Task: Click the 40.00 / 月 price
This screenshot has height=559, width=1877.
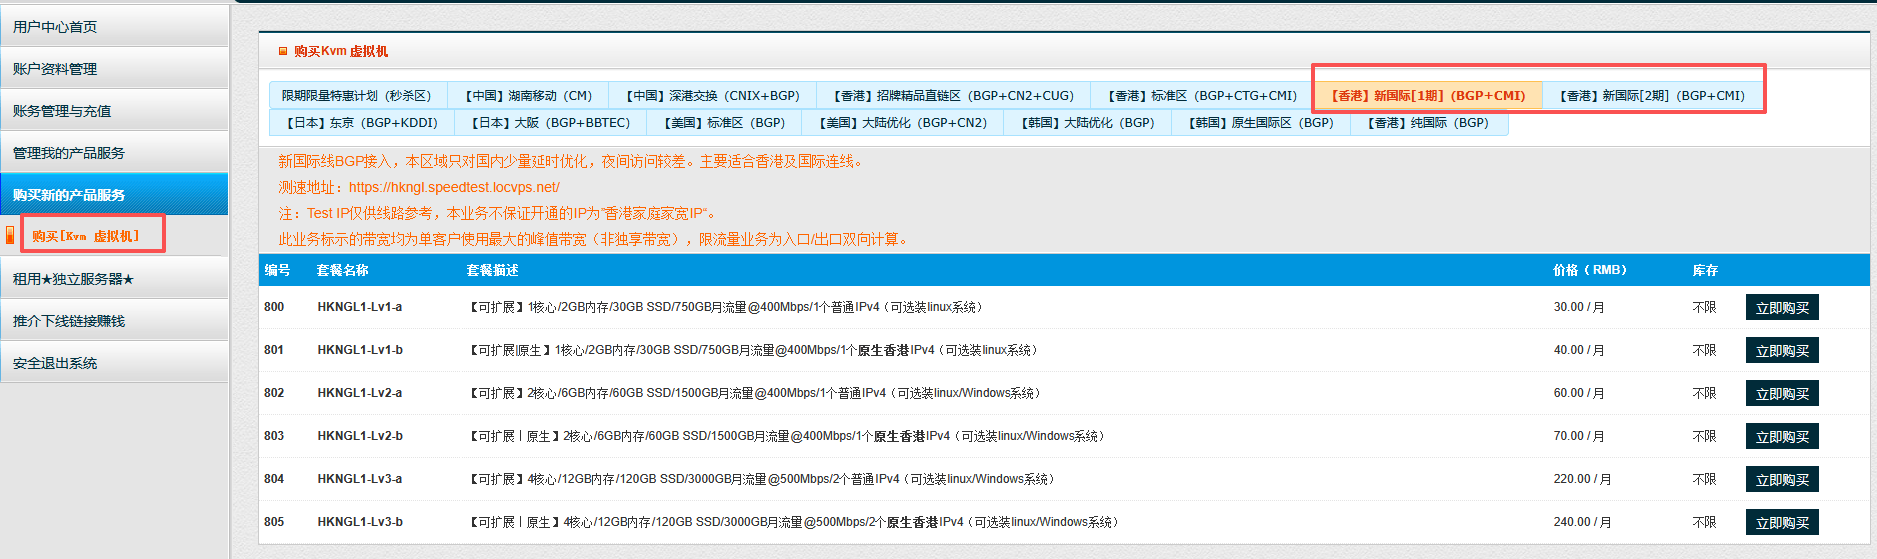Action: pos(1579,350)
